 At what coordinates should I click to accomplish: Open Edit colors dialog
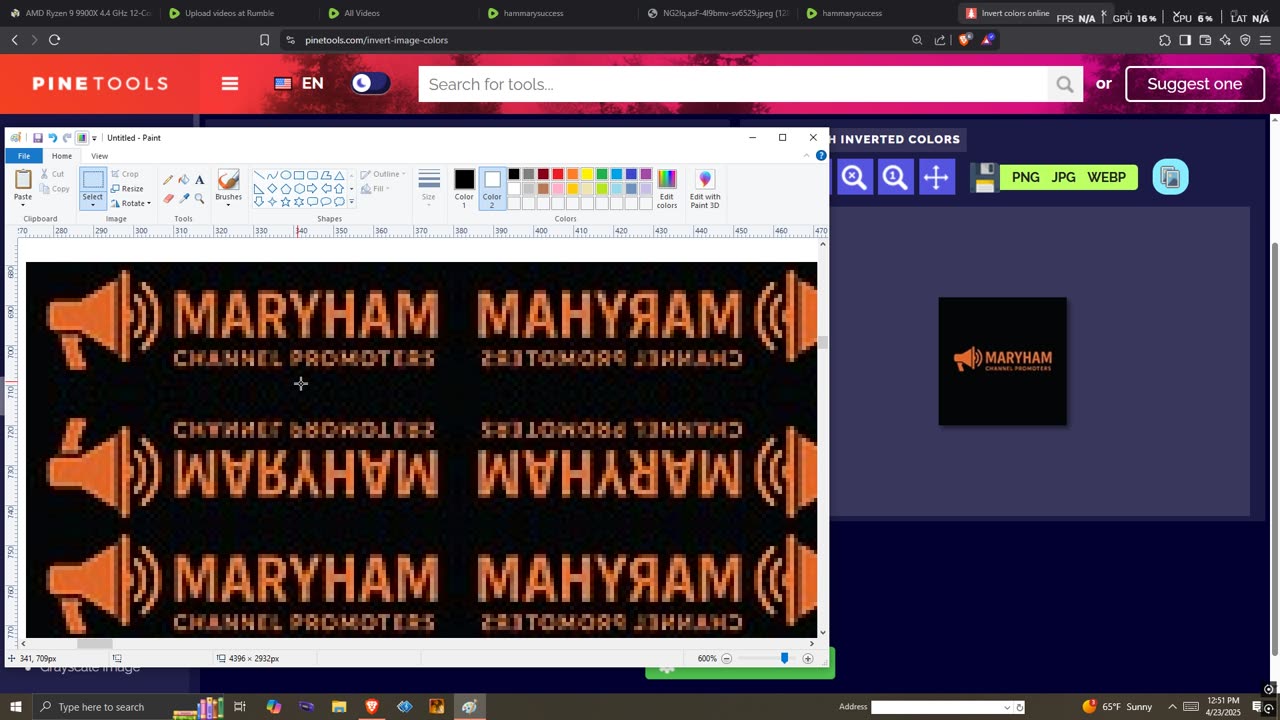coord(667,188)
